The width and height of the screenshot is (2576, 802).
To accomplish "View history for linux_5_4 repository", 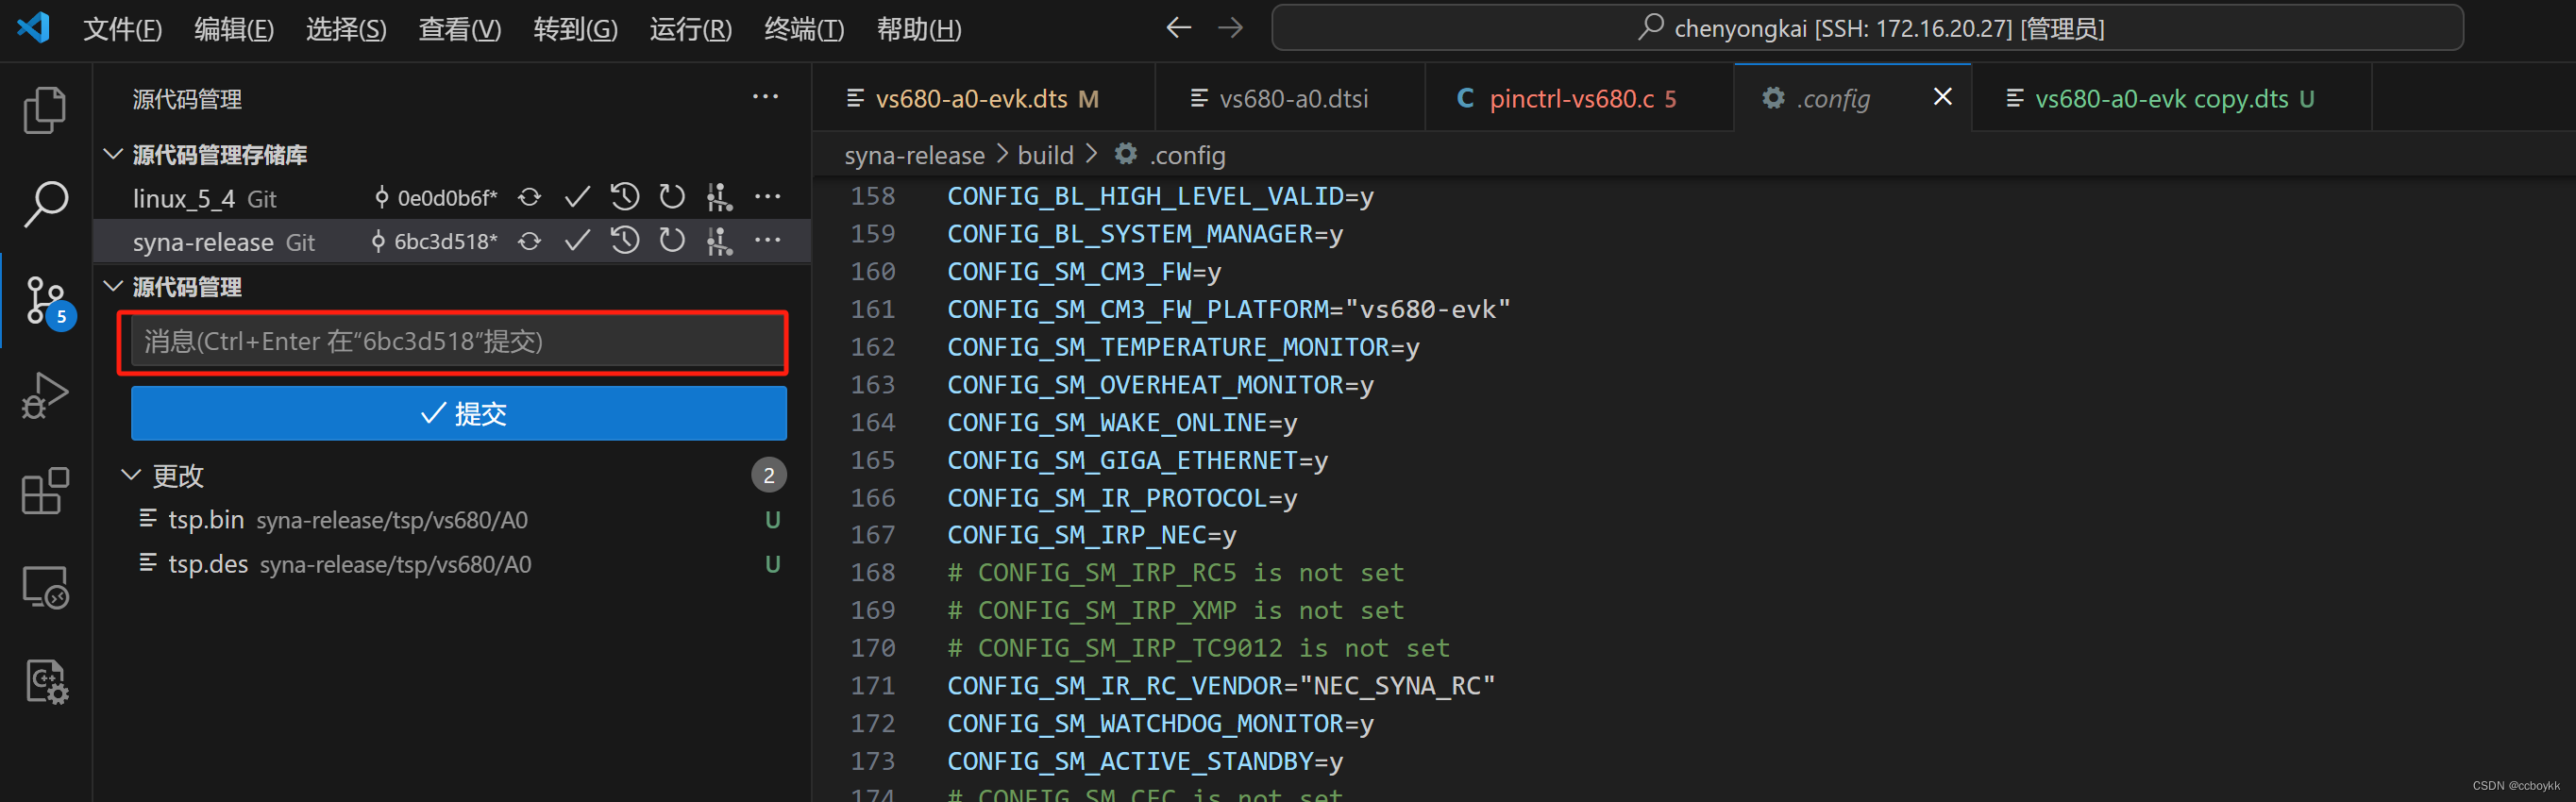I will click(625, 197).
